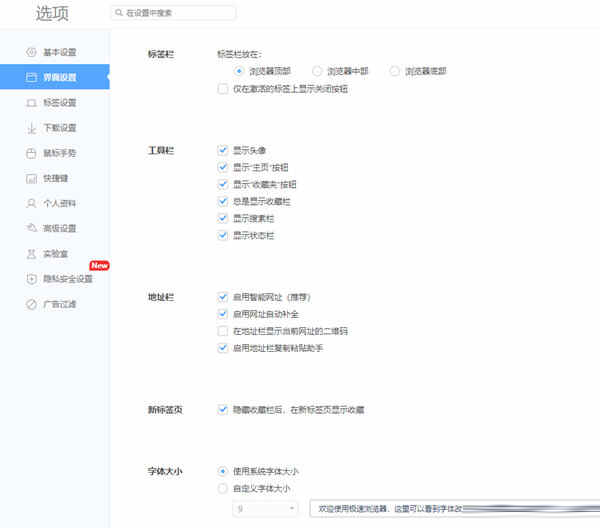
Task: Click the 实验室 lab icon
Action: click(32, 254)
